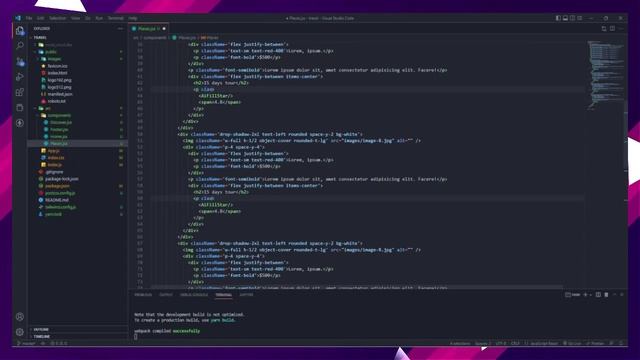Open the Selection menu

(x=58, y=18)
